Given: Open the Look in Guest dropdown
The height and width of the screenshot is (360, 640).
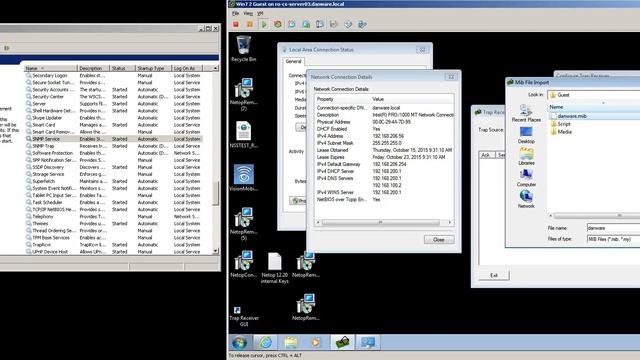Looking at the screenshot, I should (593, 95).
